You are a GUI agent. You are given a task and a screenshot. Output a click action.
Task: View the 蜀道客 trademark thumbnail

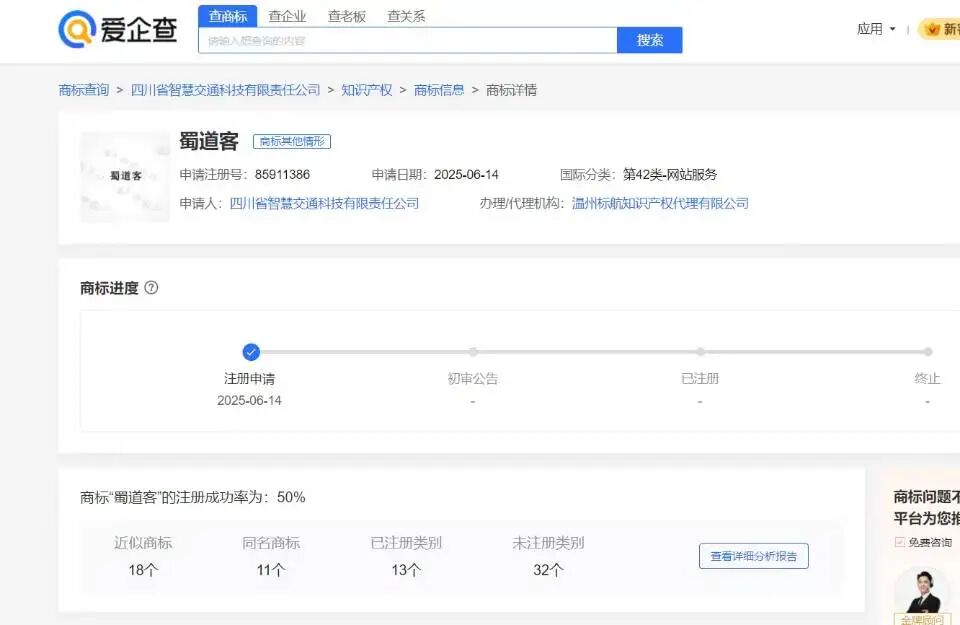point(125,176)
